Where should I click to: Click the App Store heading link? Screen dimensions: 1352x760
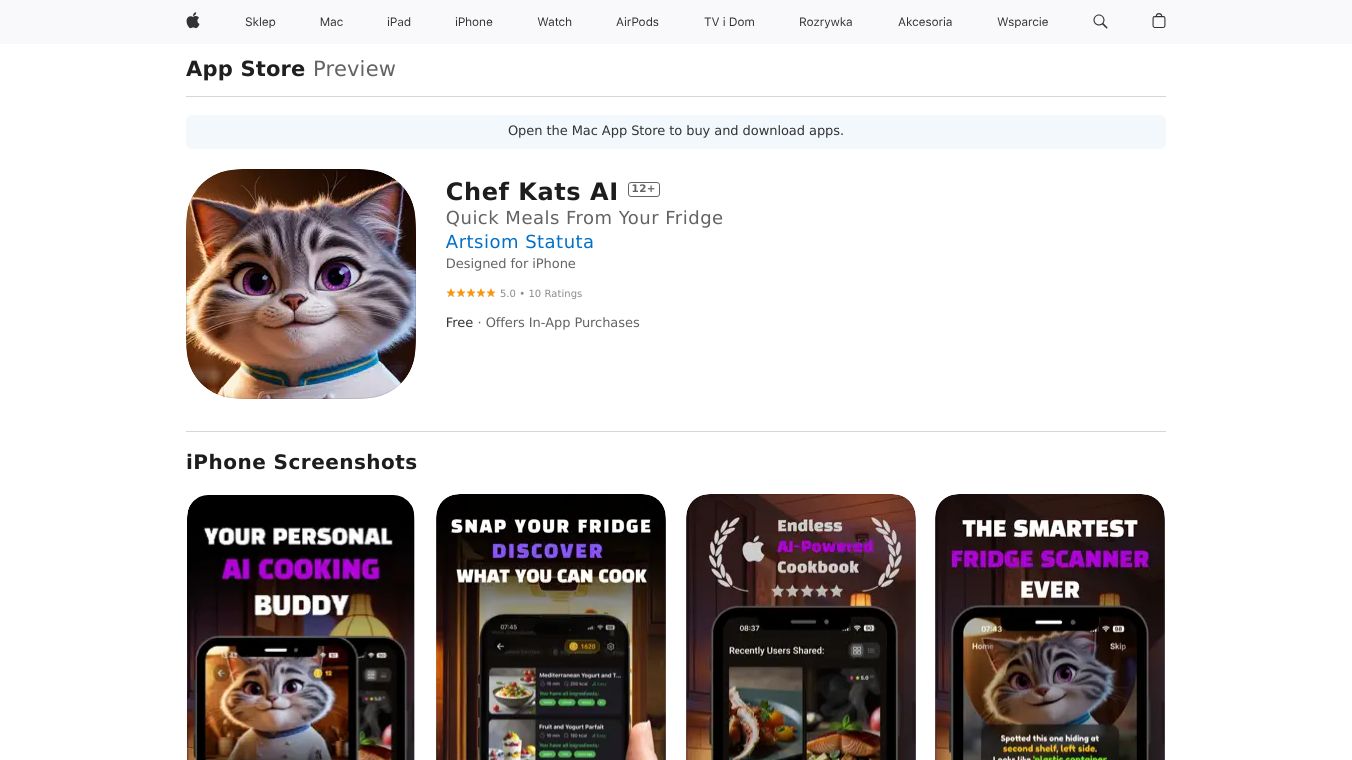pos(245,69)
